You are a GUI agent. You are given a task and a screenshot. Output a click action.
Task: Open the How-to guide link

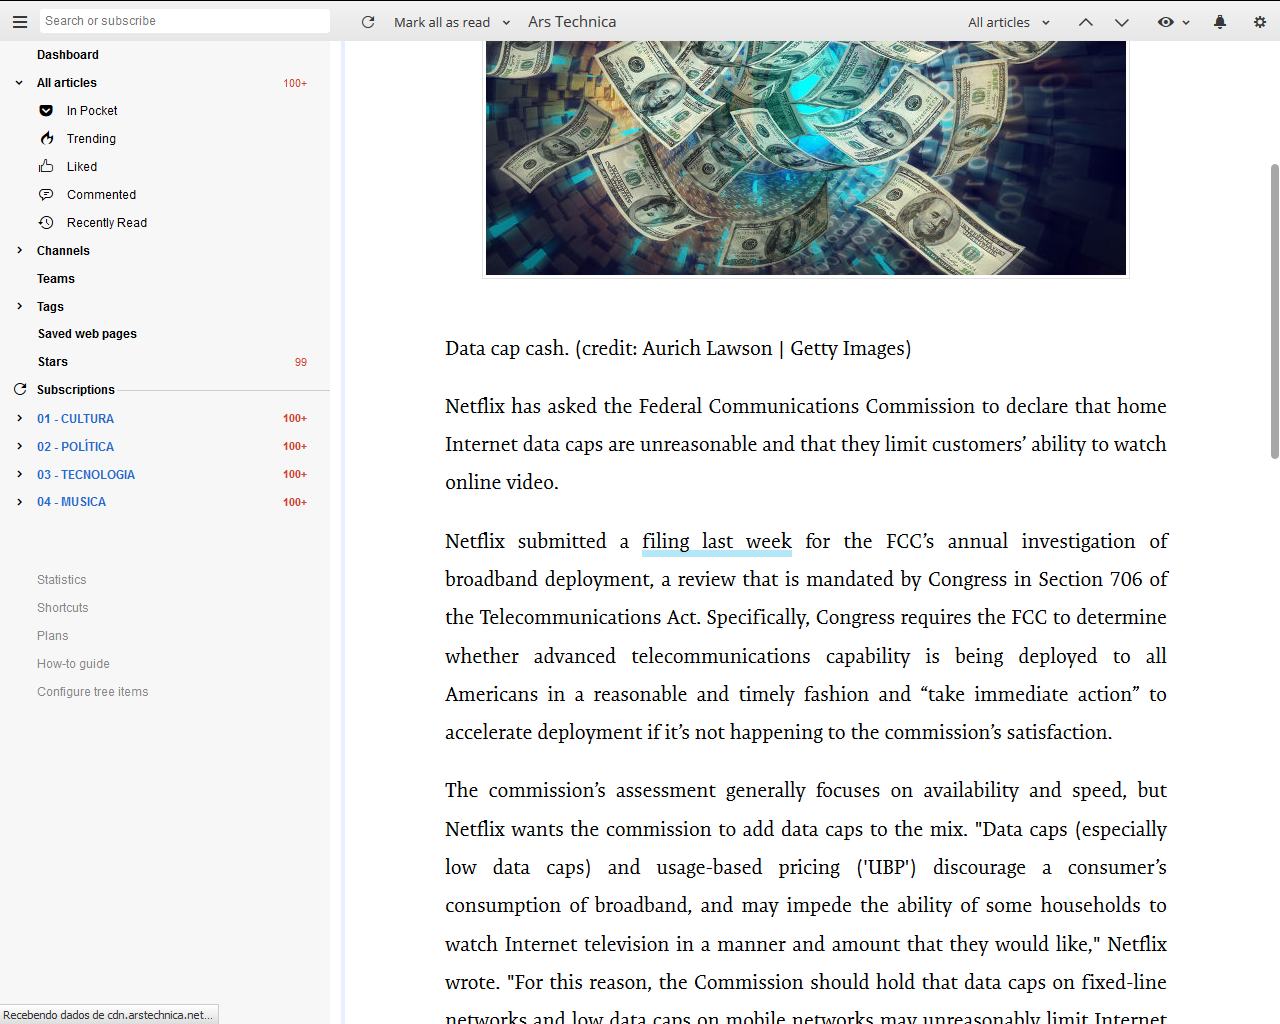(74, 664)
